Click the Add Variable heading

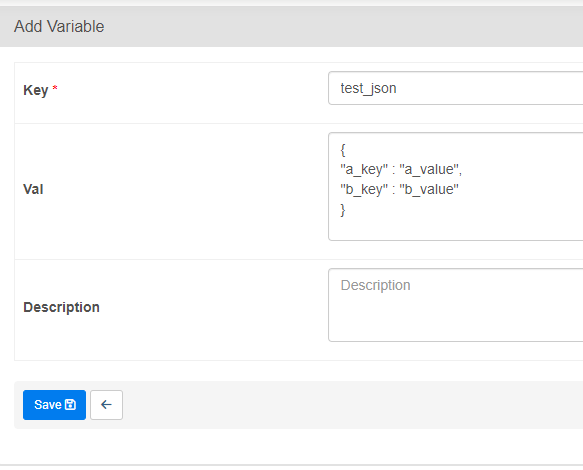(59, 26)
